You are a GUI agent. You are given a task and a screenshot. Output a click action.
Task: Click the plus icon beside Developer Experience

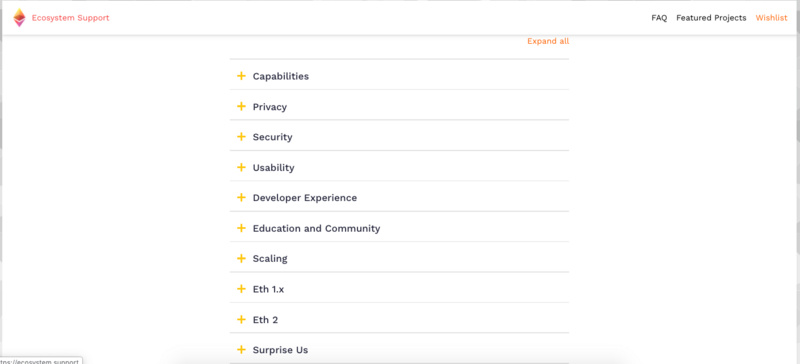click(241, 198)
